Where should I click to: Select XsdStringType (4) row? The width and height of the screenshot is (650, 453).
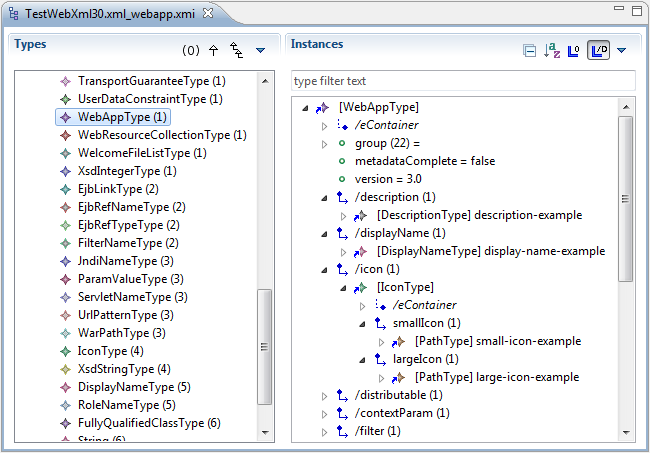pyautogui.click(x=124, y=369)
